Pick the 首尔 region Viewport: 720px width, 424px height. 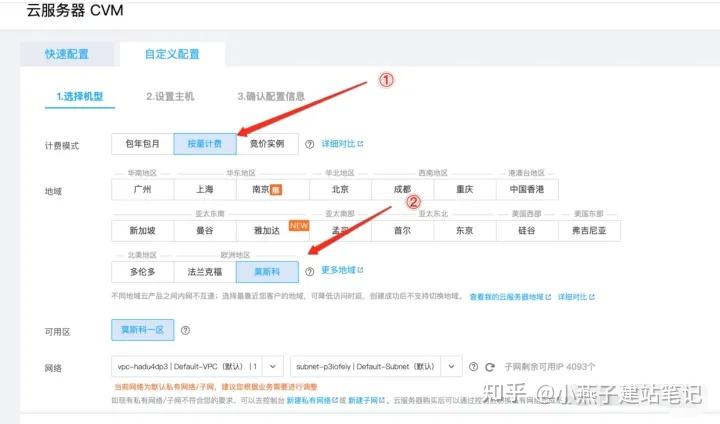pos(402,231)
